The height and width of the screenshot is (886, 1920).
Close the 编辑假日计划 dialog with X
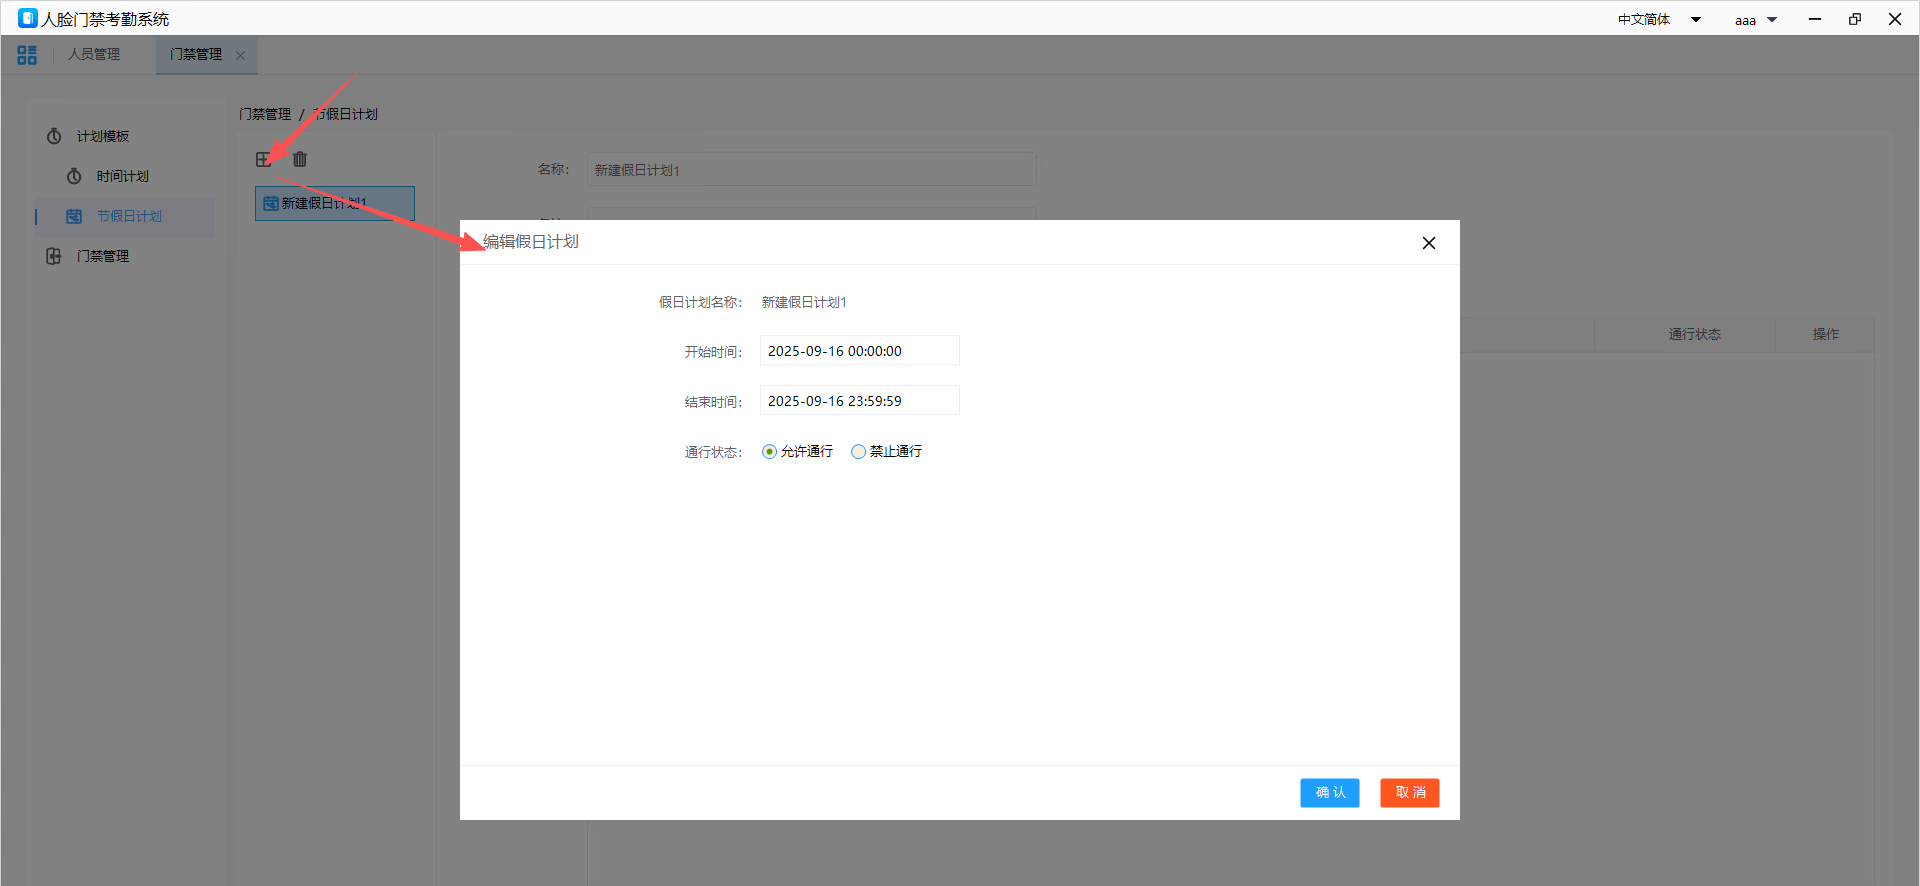tap(1428, 243)
